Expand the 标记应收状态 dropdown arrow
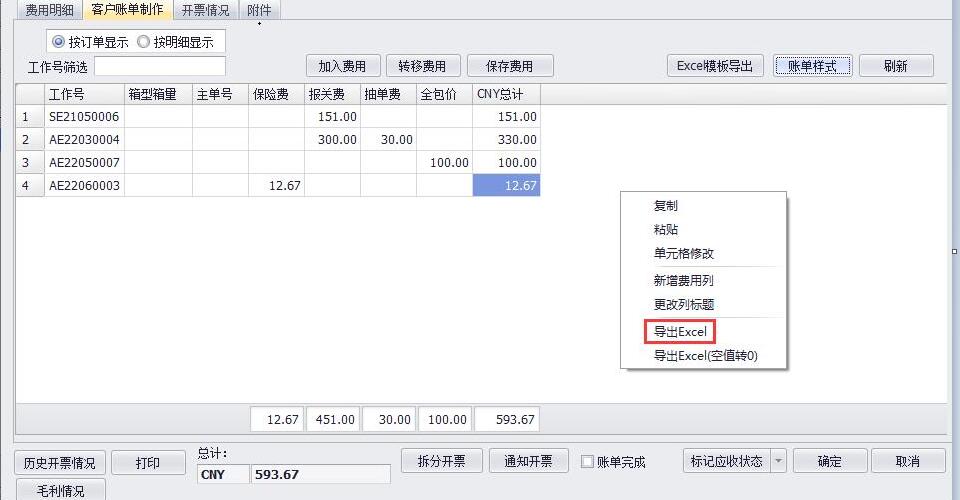The height and width of the screenshot is (500, 960). point(779,461)
